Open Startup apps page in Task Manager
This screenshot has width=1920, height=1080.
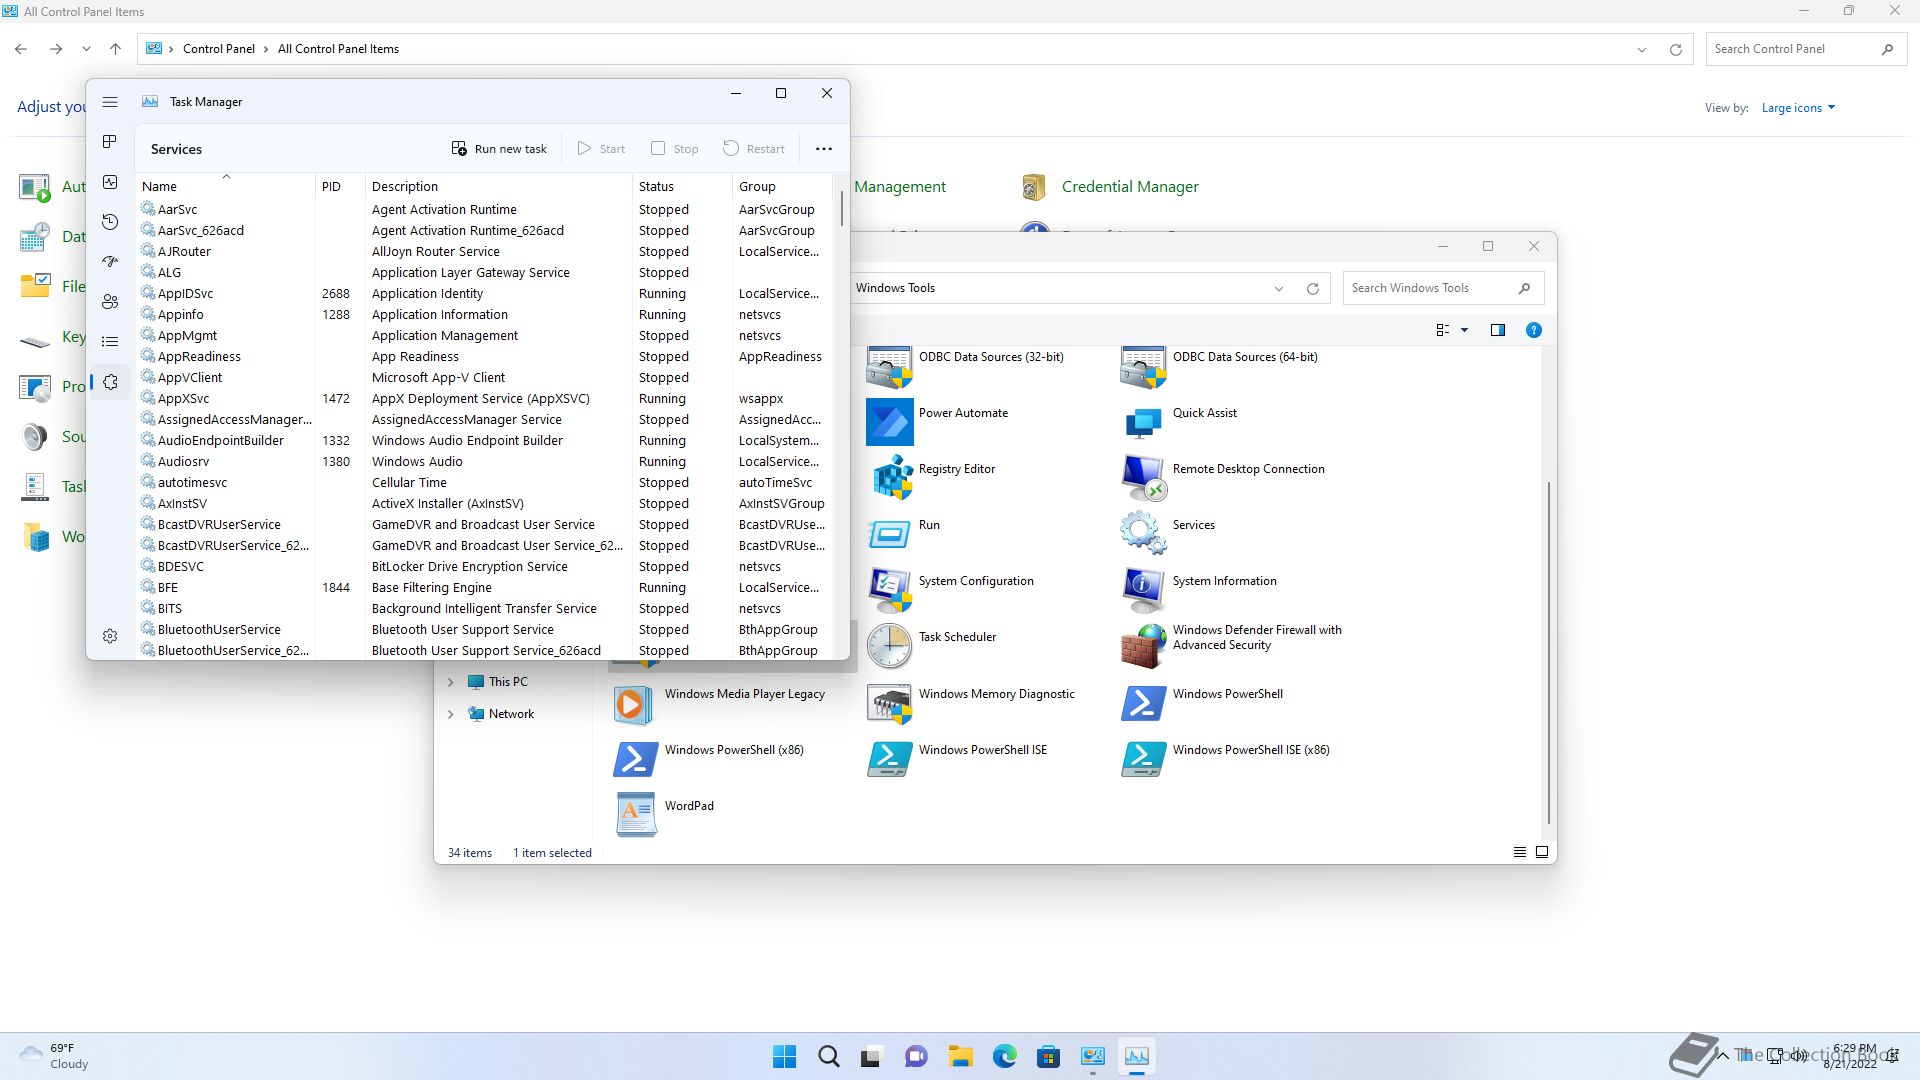[x=110, y=262]
